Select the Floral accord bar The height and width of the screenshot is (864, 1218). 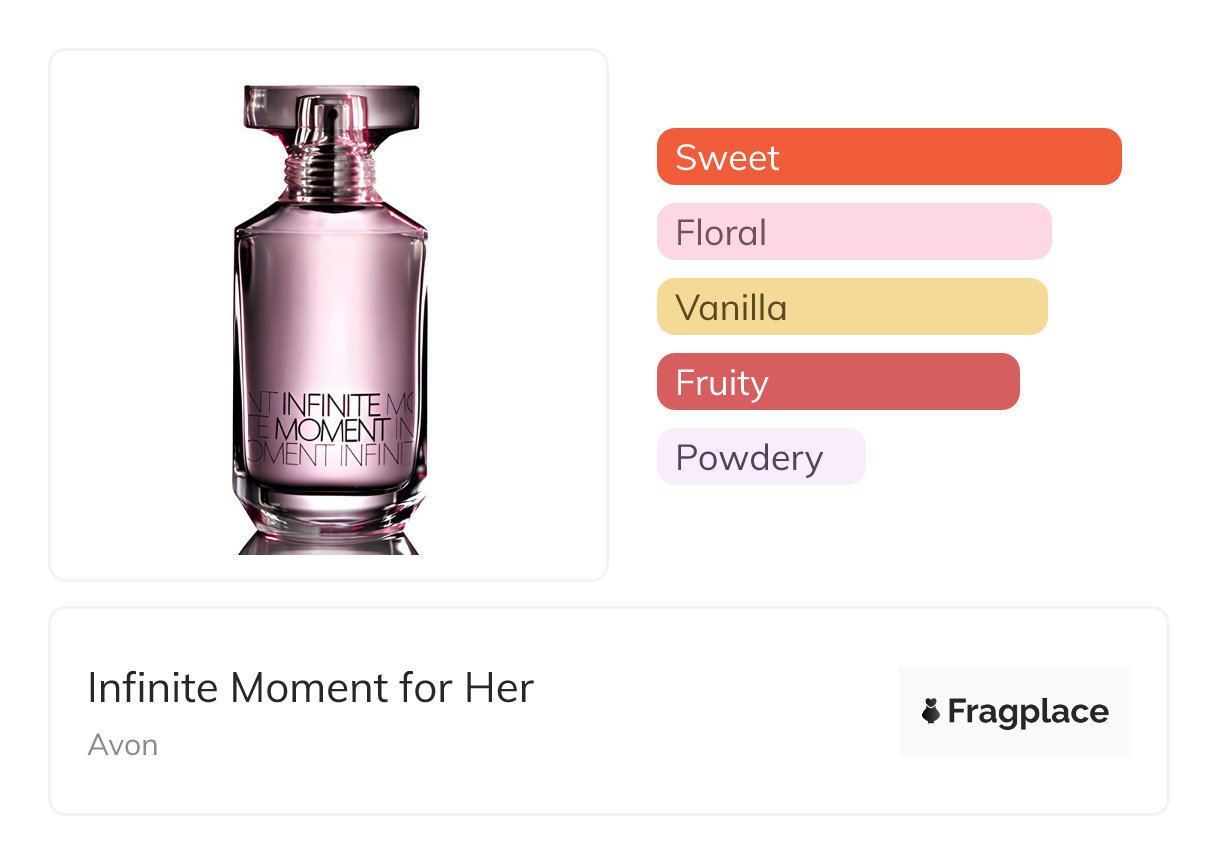(x=853, y=232)
